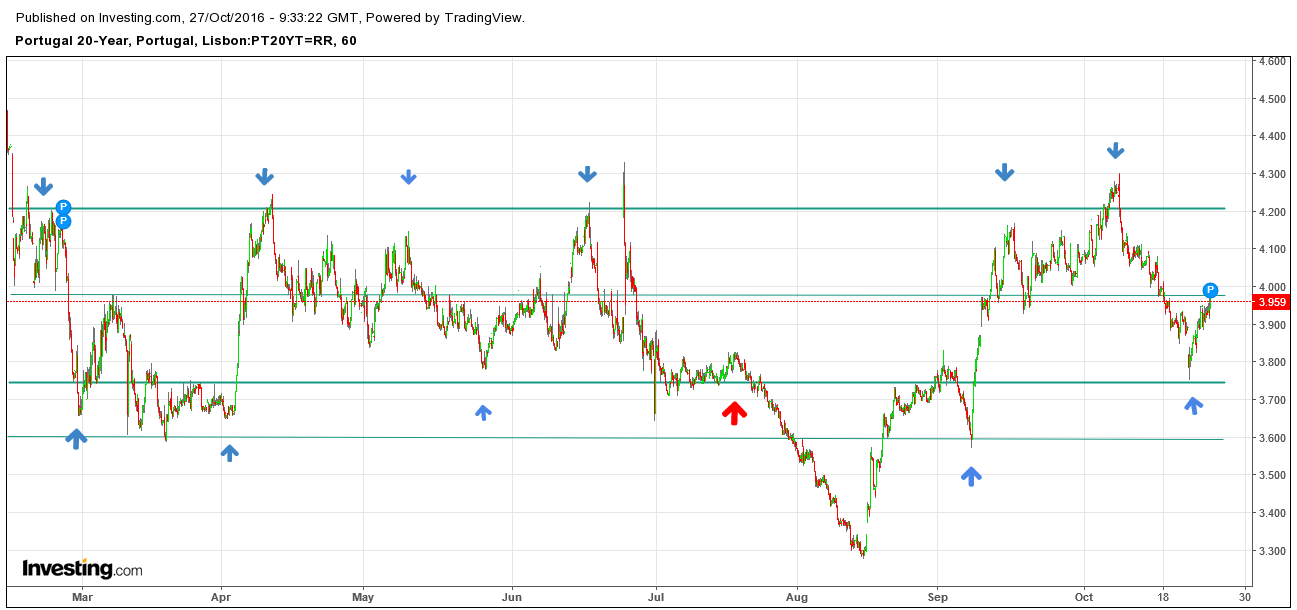Click the 3.900 price axis label
Viewport: 1297px width, 610px height.
point(1272,325)
